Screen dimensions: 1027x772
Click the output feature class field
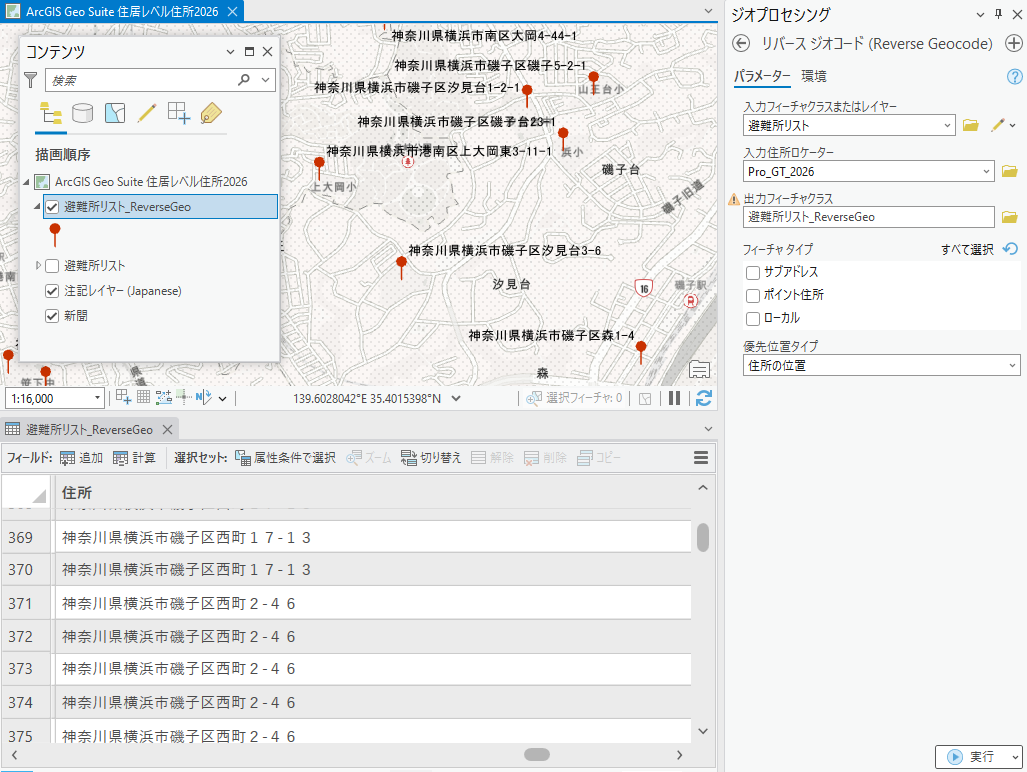click(868, 217)
